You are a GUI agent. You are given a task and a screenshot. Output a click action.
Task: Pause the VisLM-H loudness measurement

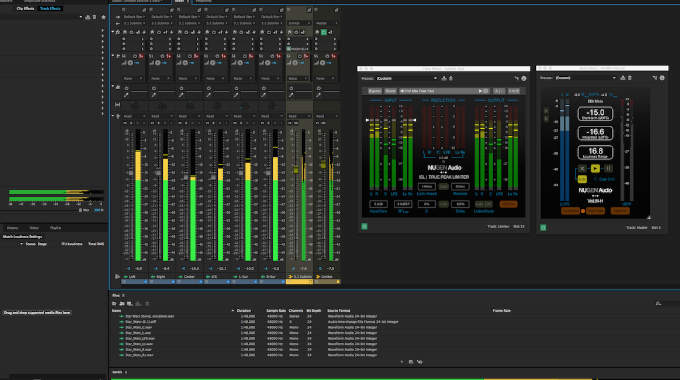(608, 168)
